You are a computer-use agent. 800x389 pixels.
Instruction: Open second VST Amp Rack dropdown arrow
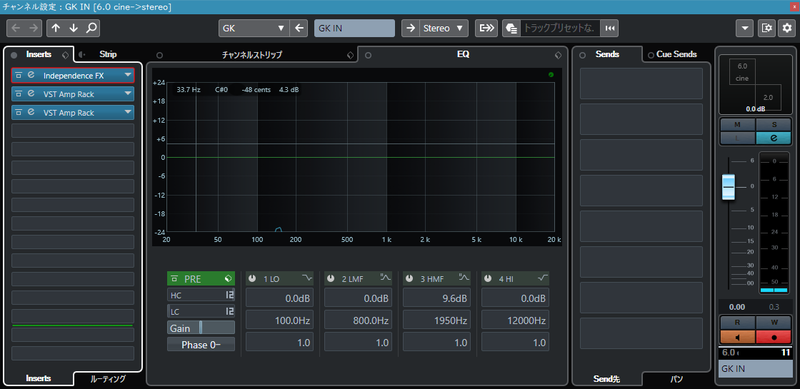click(x=127, y=112)
